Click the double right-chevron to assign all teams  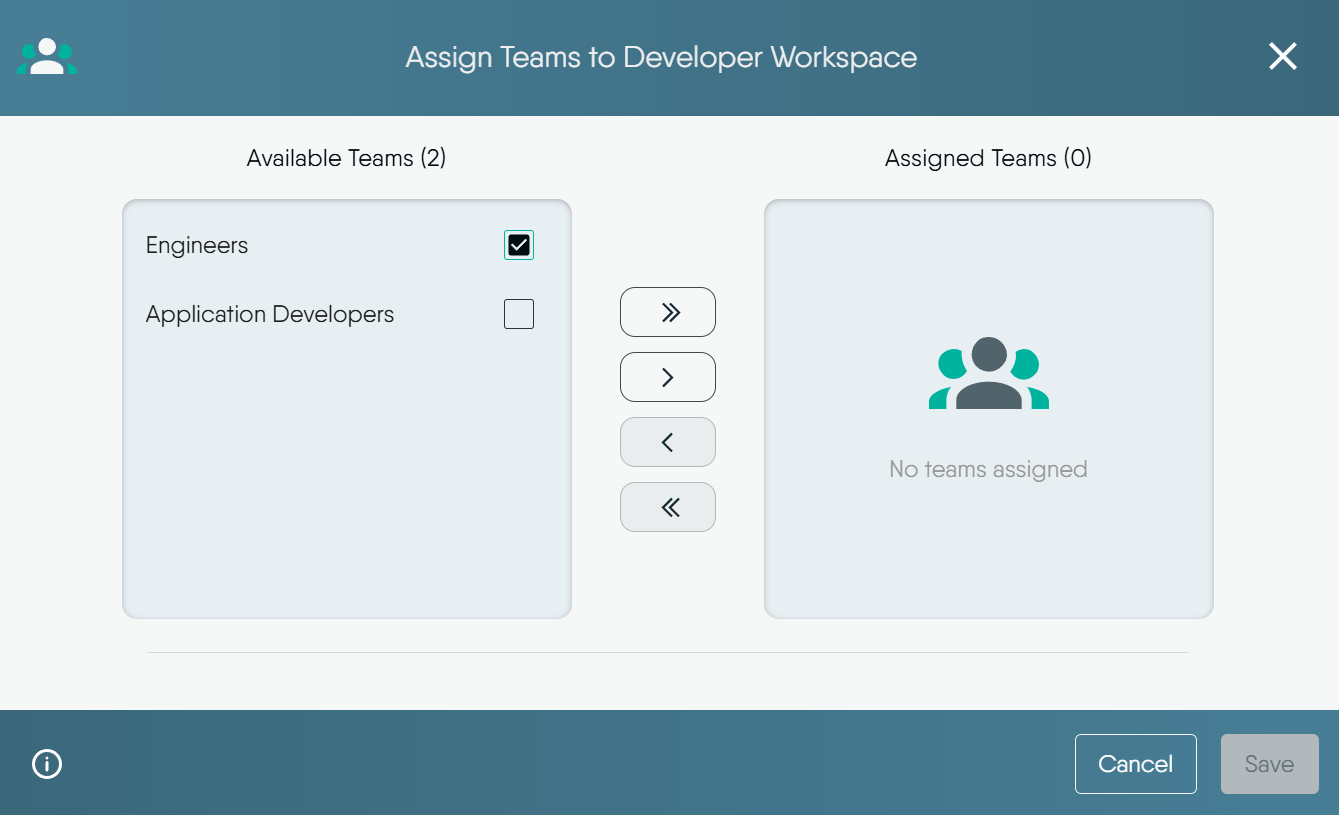pos(667,312)
